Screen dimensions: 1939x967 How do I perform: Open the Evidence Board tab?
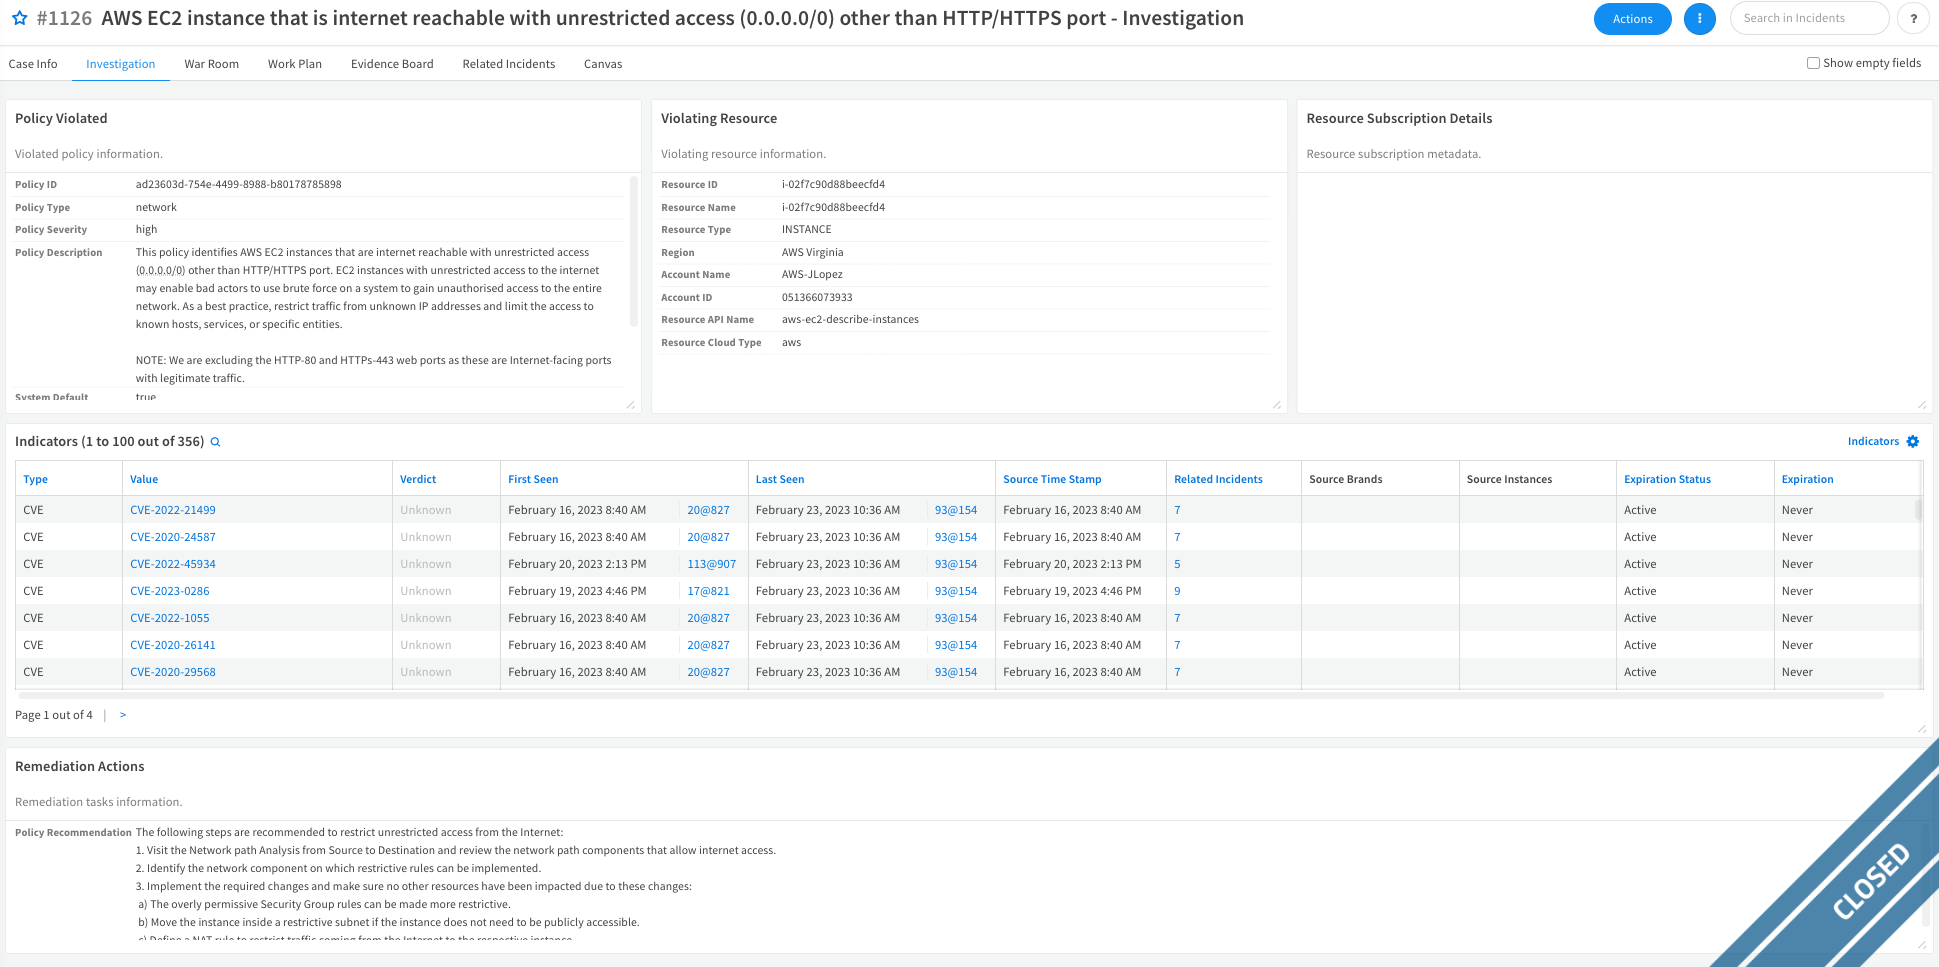[392, 64]
